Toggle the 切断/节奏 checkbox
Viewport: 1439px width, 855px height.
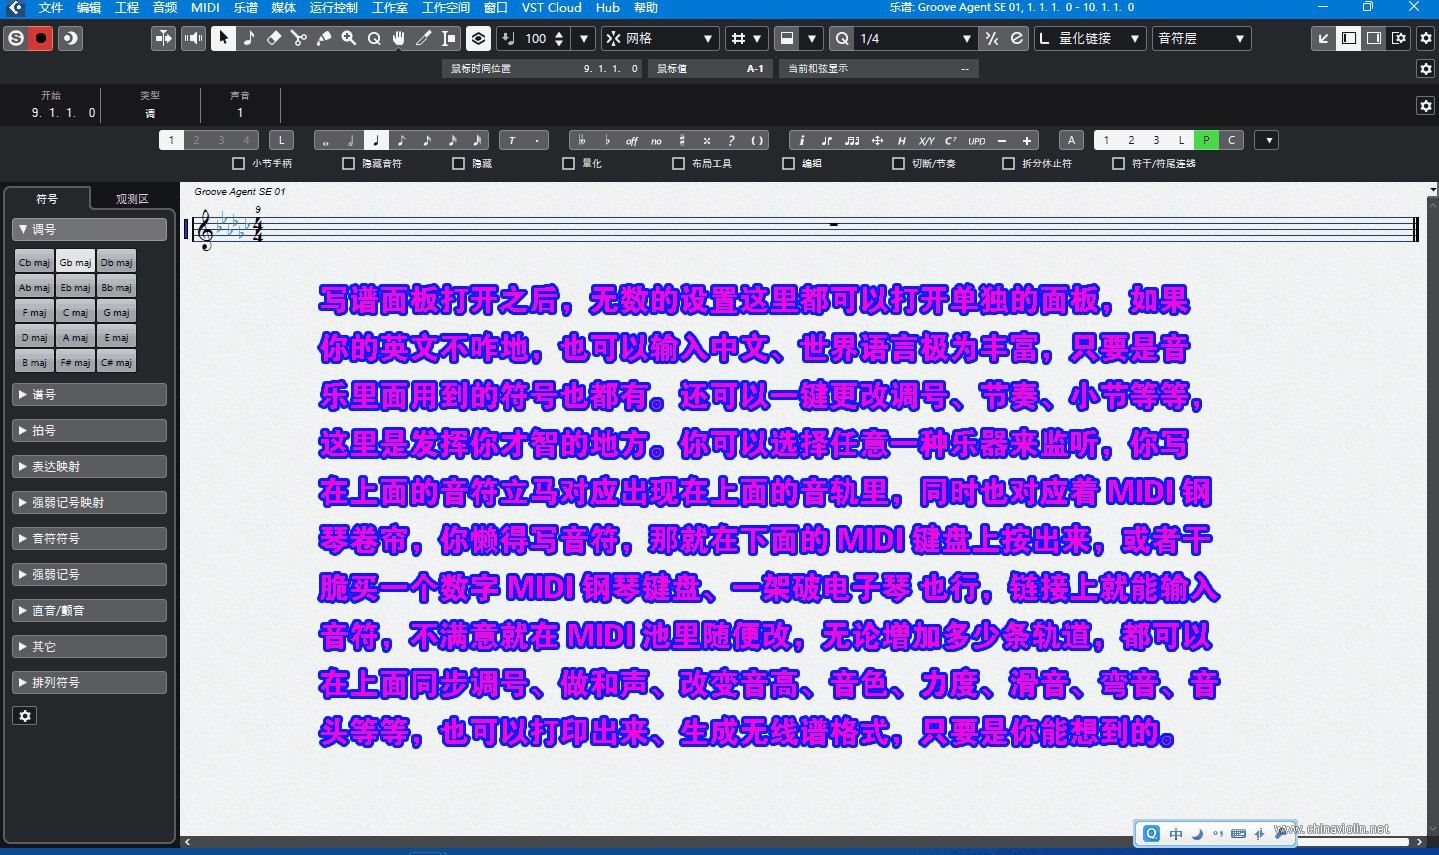(898, 163)
